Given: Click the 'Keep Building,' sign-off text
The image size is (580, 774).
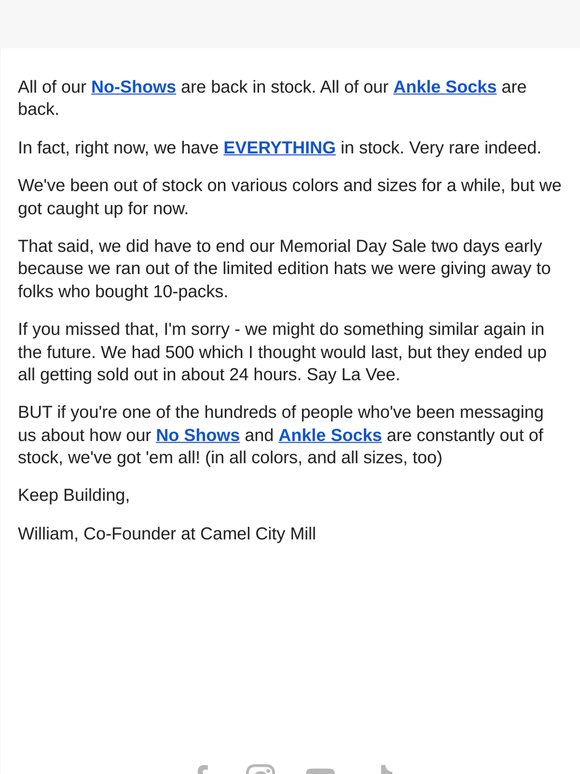Looking at the screenshot, I should pos(74,495).
